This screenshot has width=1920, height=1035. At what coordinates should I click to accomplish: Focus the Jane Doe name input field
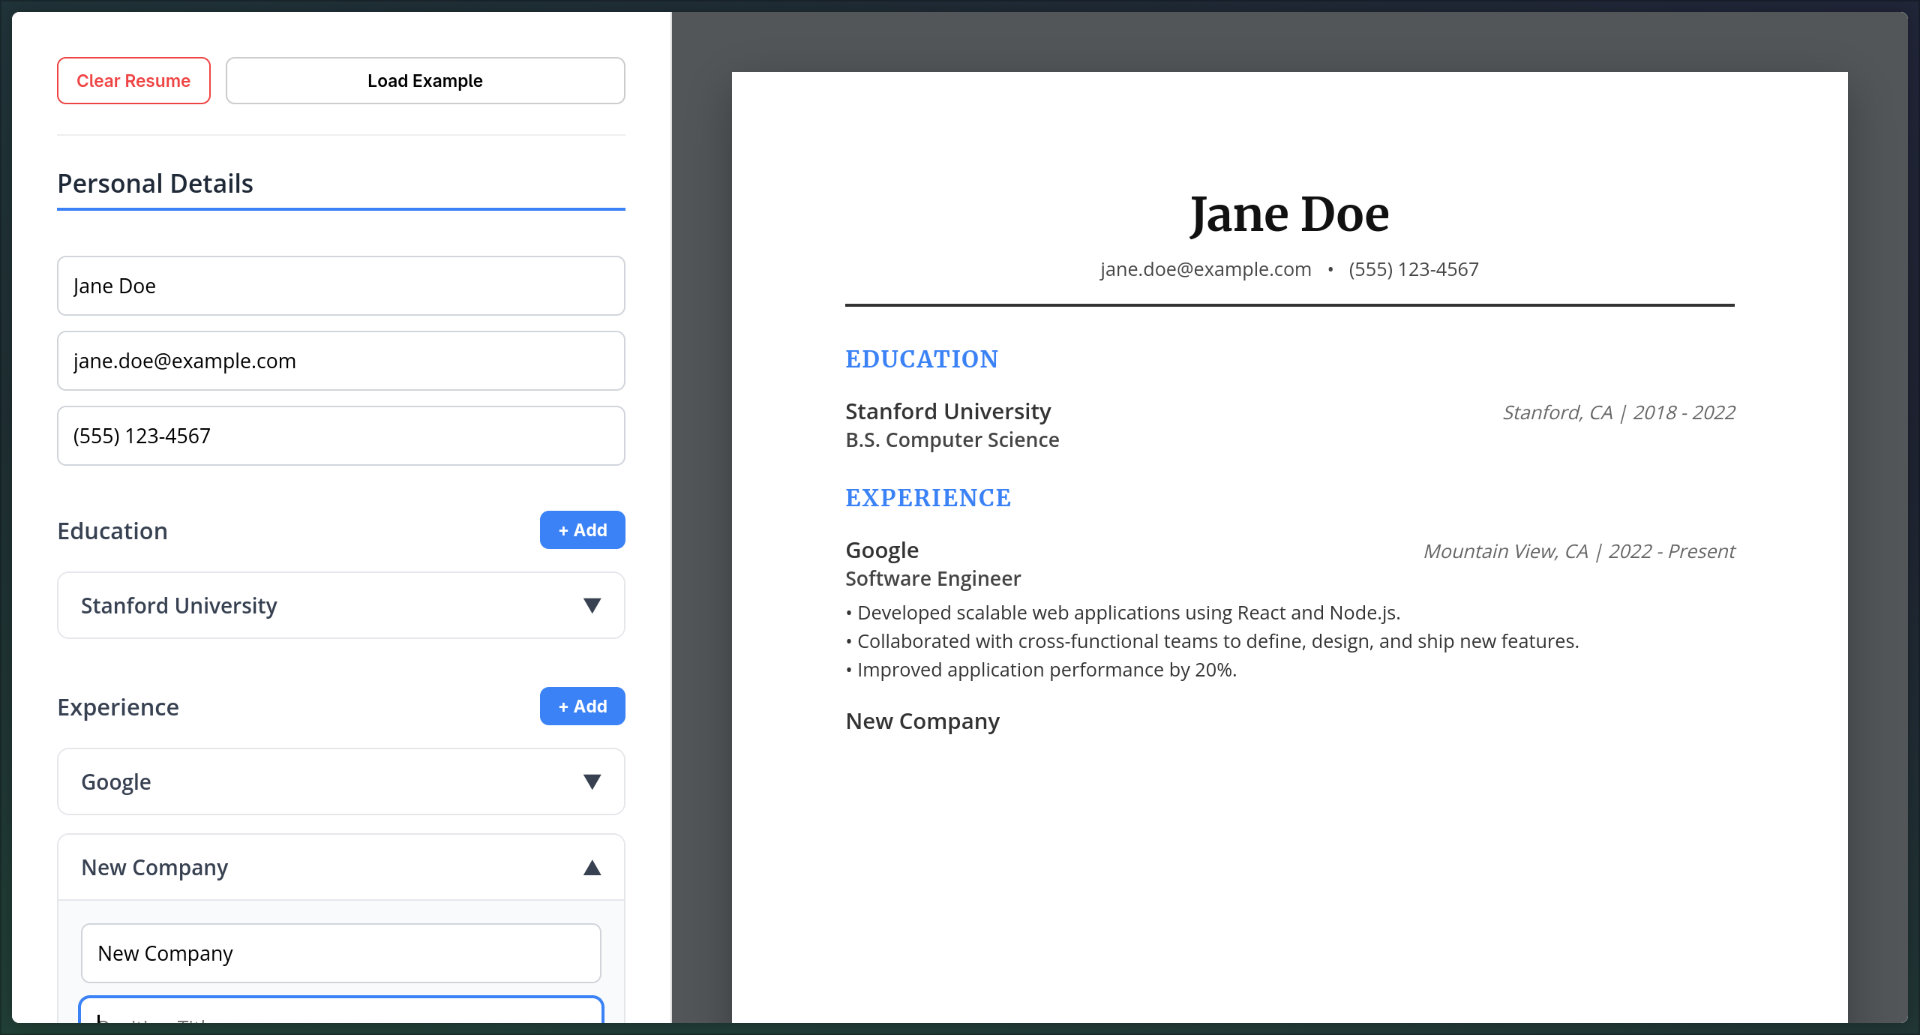point(341,286)
